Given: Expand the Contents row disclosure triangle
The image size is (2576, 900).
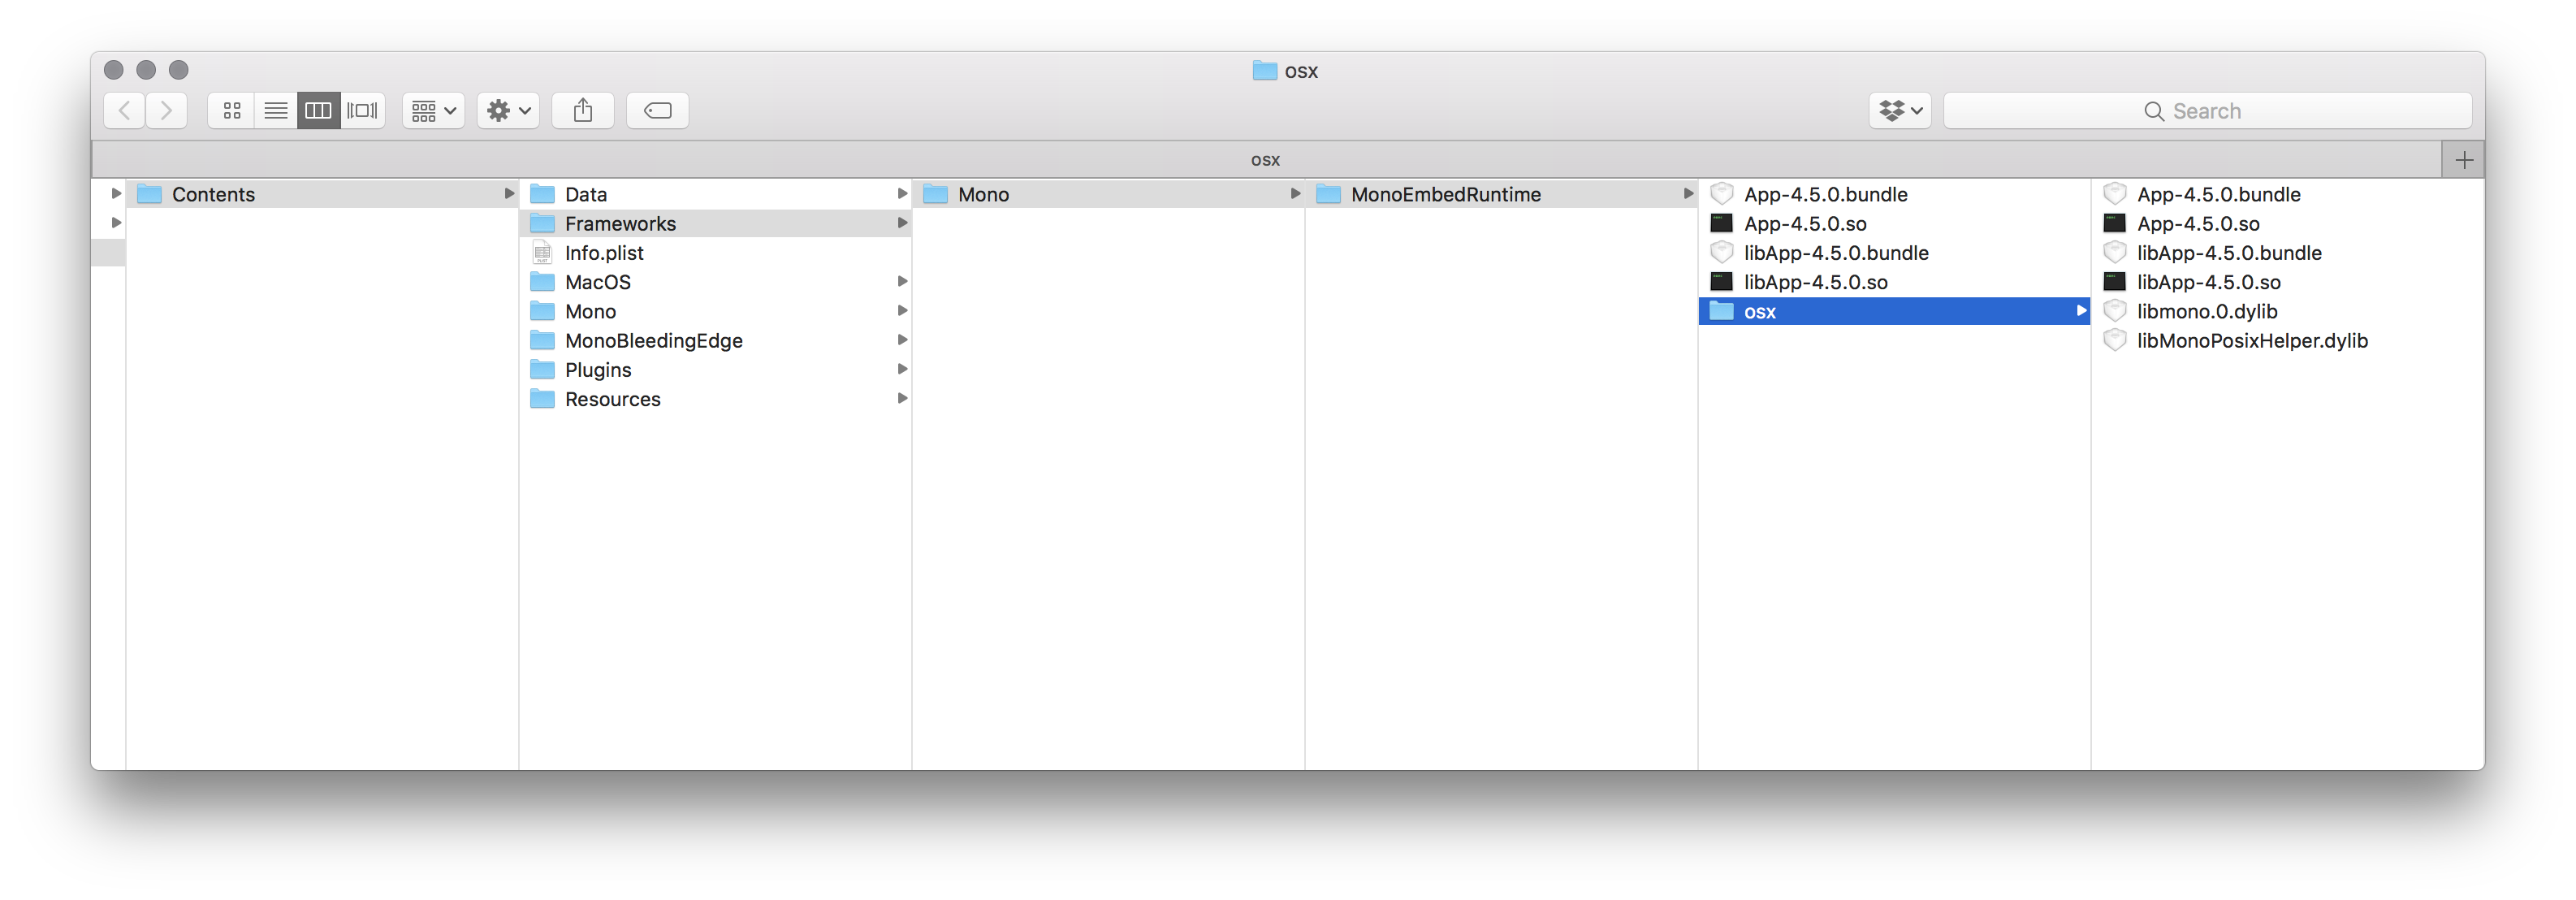Looking at the screenshot, I should pyautogui.click(x=115, y=193).
